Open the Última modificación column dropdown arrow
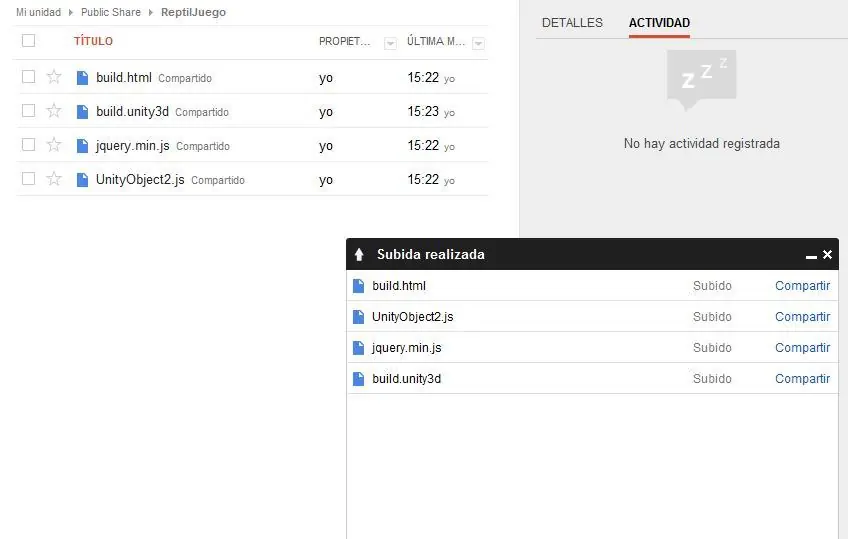This screenshot has height=539, width=848. [478, 43]
